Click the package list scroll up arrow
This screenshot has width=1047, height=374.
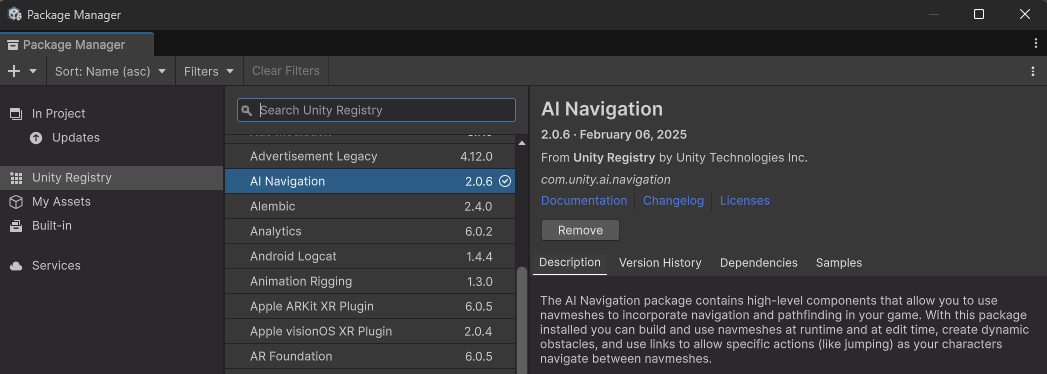click(x=522, y=143)
